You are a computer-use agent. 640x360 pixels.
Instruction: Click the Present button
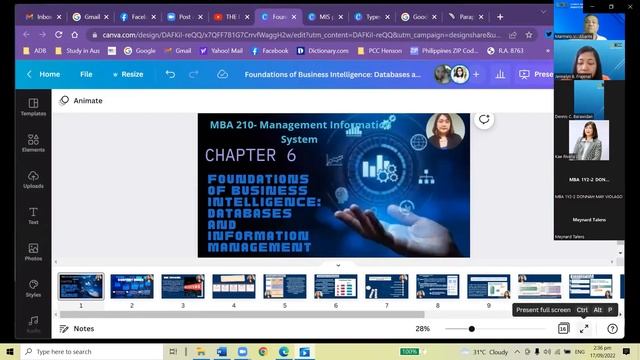(536, 74)
